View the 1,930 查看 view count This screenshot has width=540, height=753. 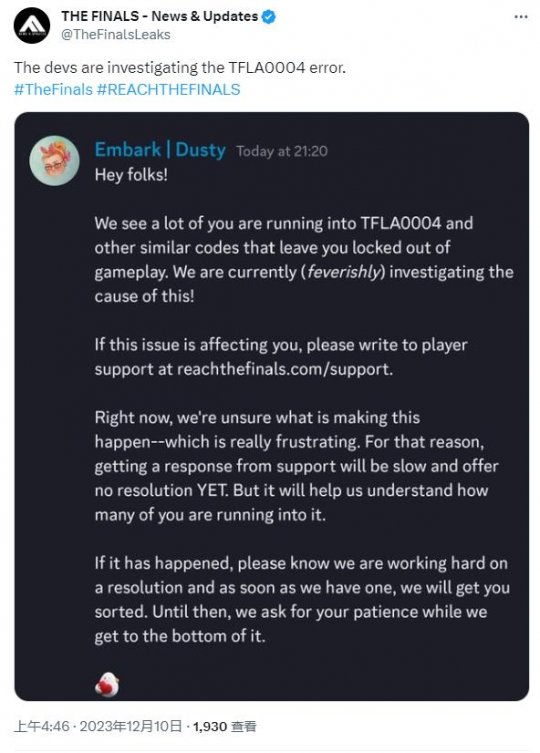(x=224, y=727)
